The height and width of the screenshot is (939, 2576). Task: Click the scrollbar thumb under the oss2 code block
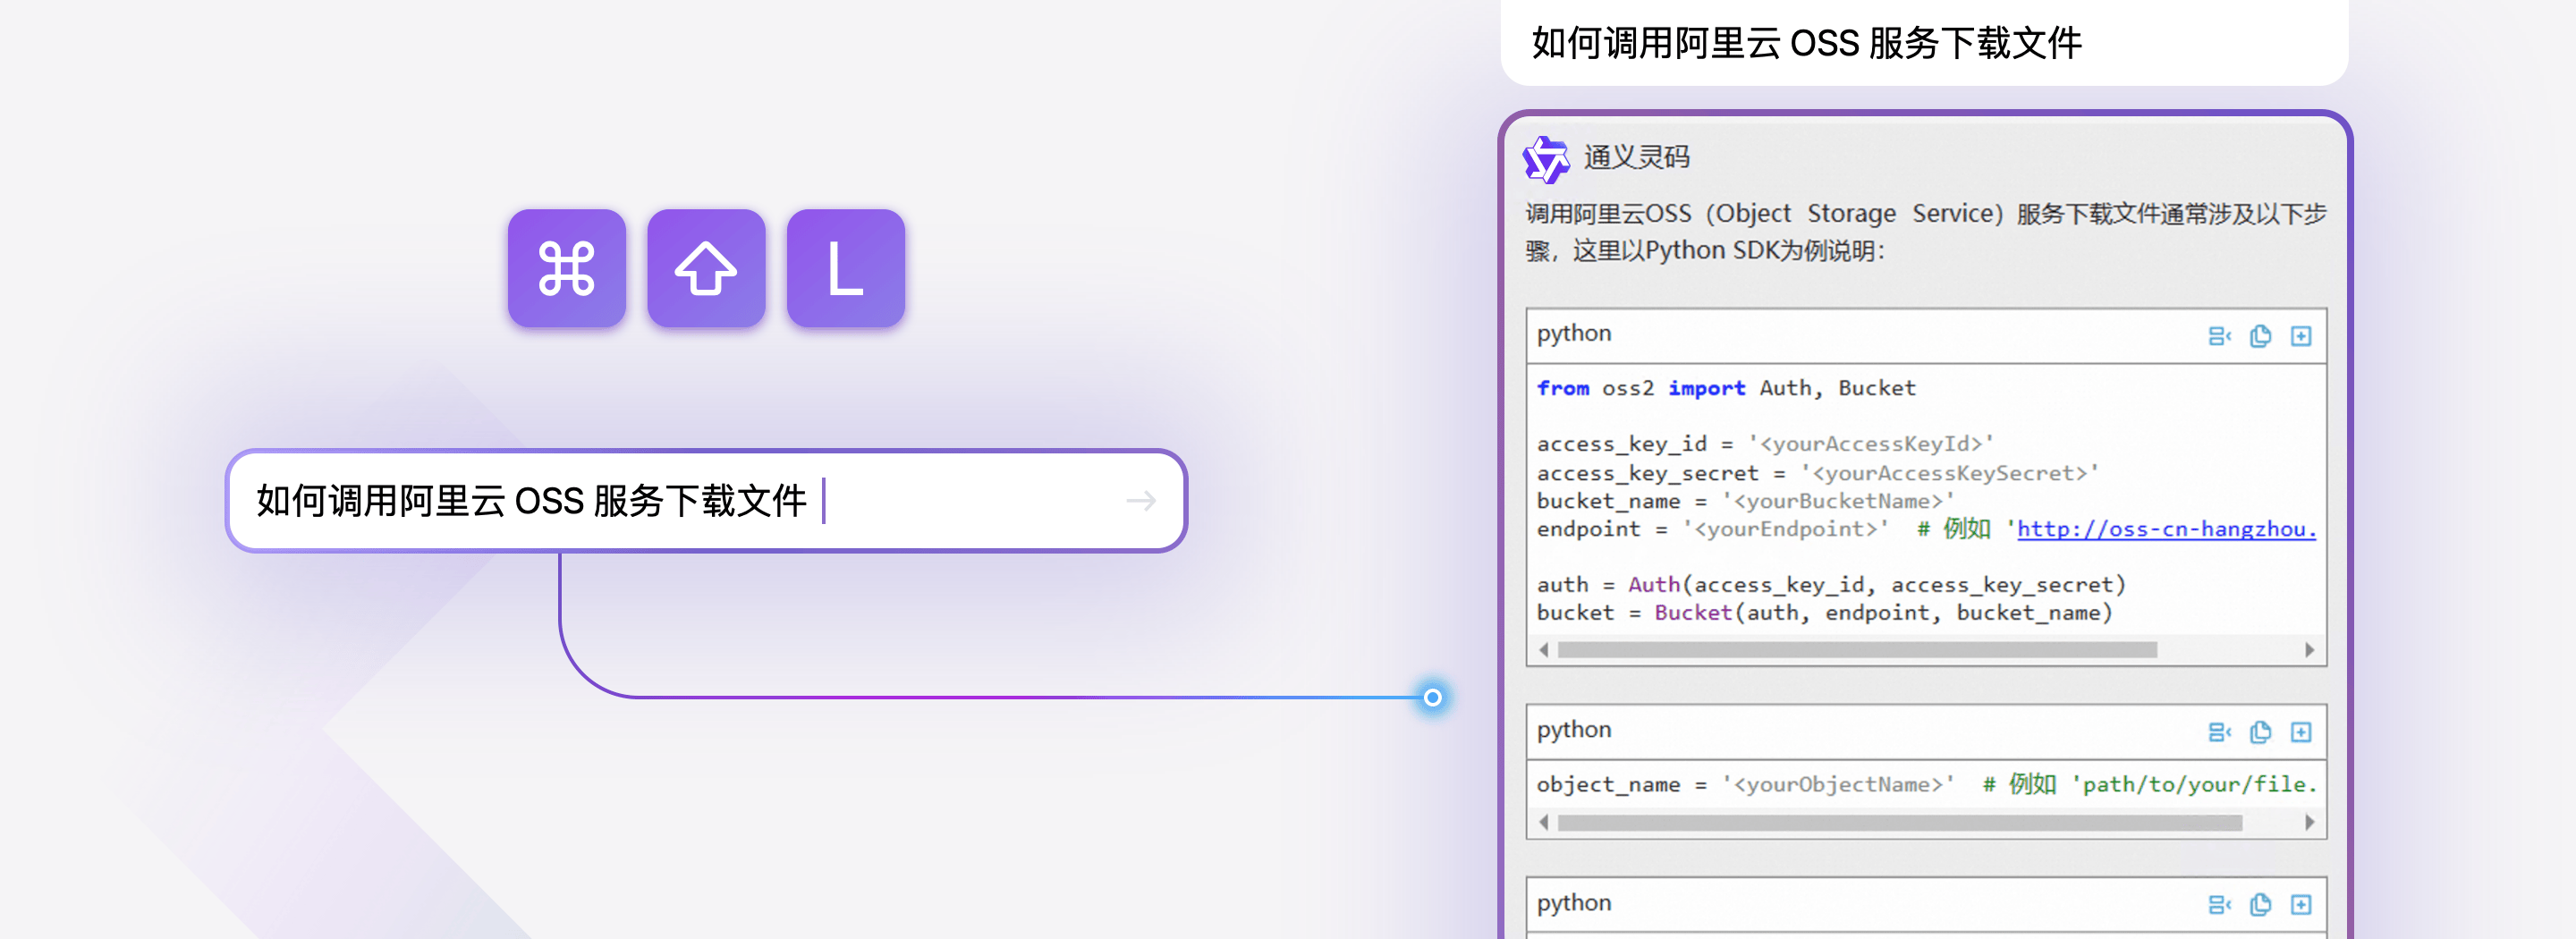click(x=1857, y=650)
